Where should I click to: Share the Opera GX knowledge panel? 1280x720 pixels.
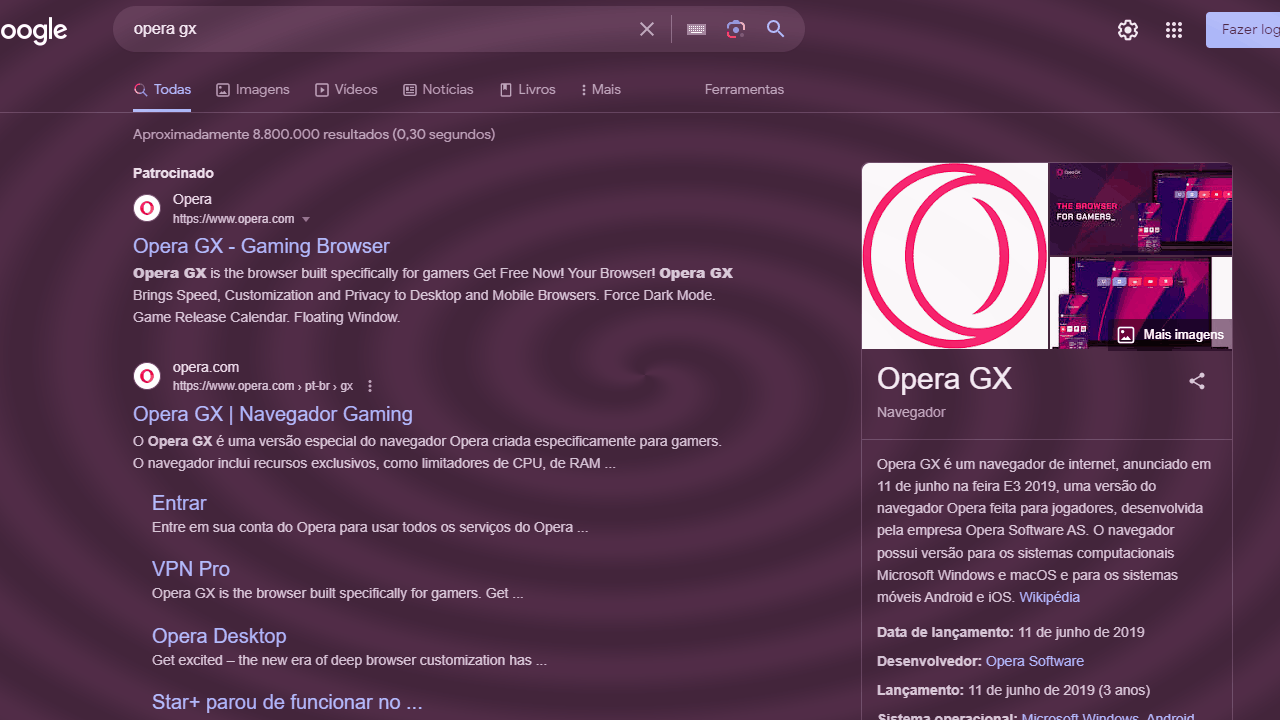[x=1197, y=381]
